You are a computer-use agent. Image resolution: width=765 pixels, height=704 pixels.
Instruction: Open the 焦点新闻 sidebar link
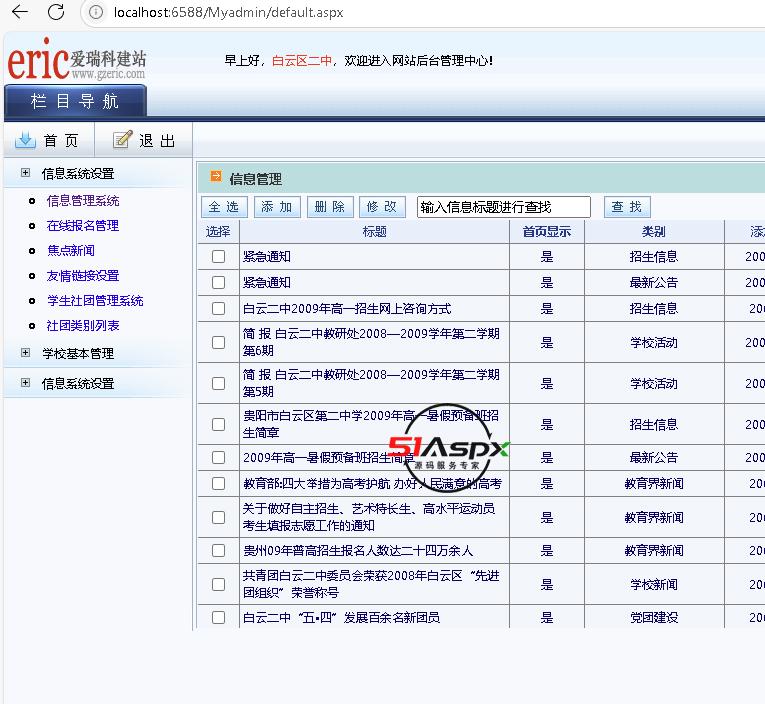(x=71, y=251)
